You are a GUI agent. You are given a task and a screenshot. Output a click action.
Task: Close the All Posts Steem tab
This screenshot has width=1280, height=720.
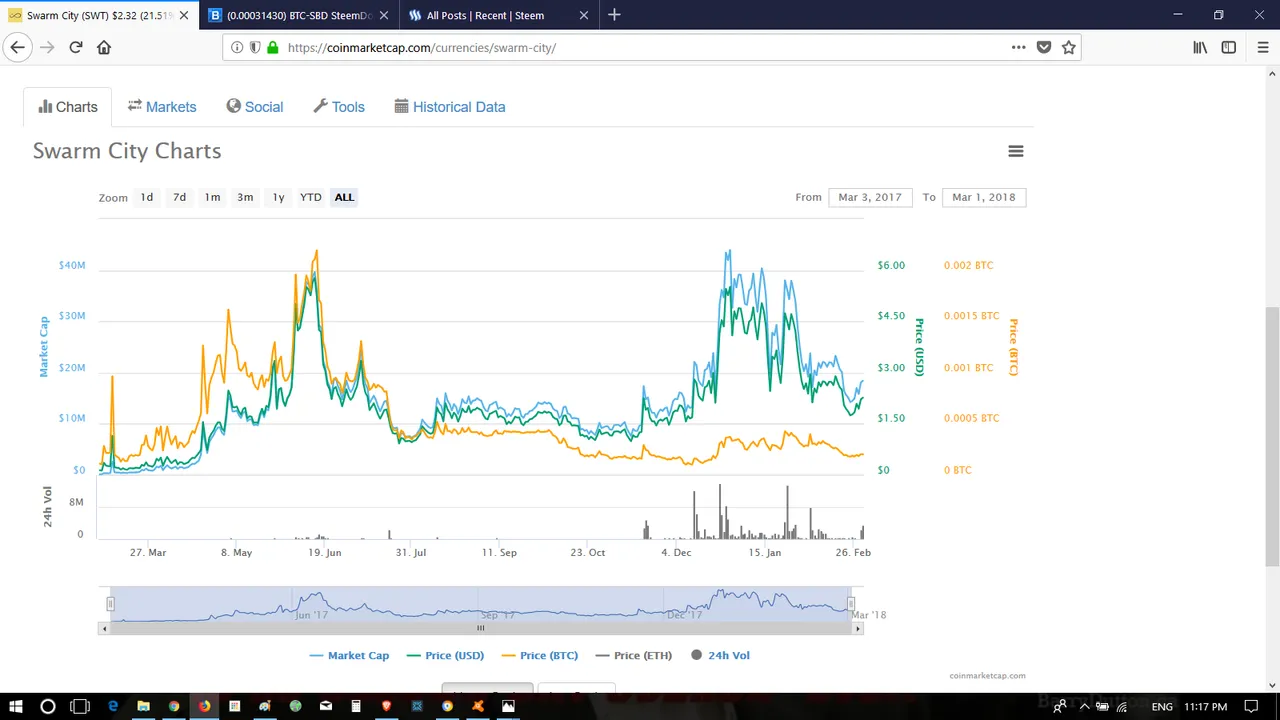[584, 15]
